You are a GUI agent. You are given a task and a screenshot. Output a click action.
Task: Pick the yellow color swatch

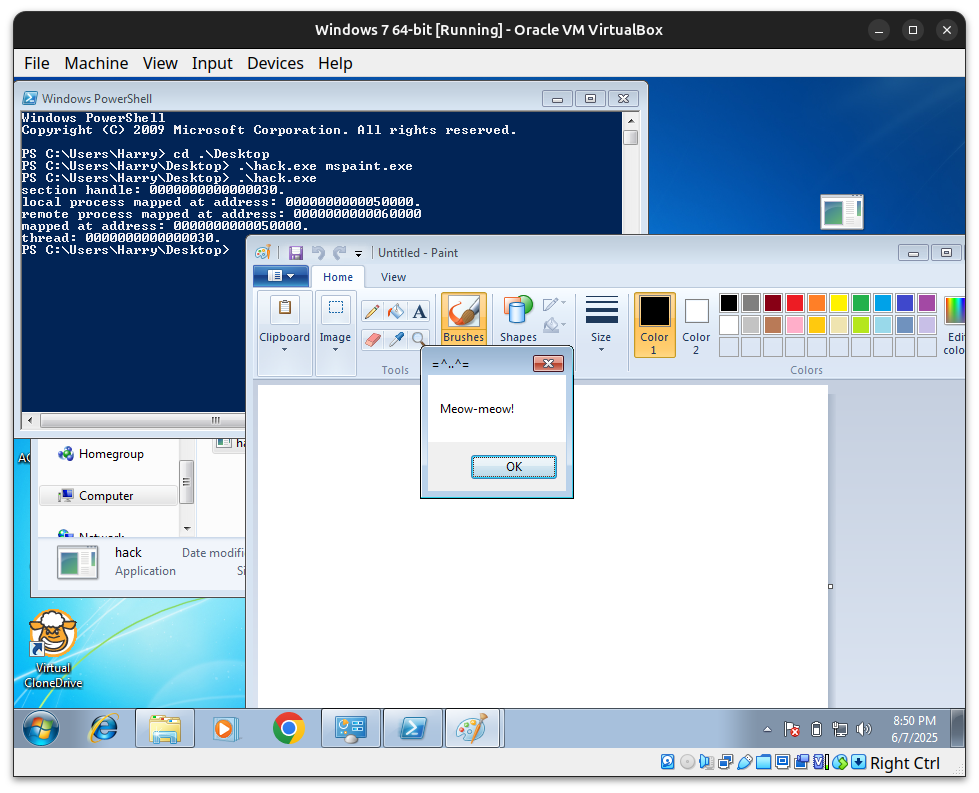tap(839, 303)
